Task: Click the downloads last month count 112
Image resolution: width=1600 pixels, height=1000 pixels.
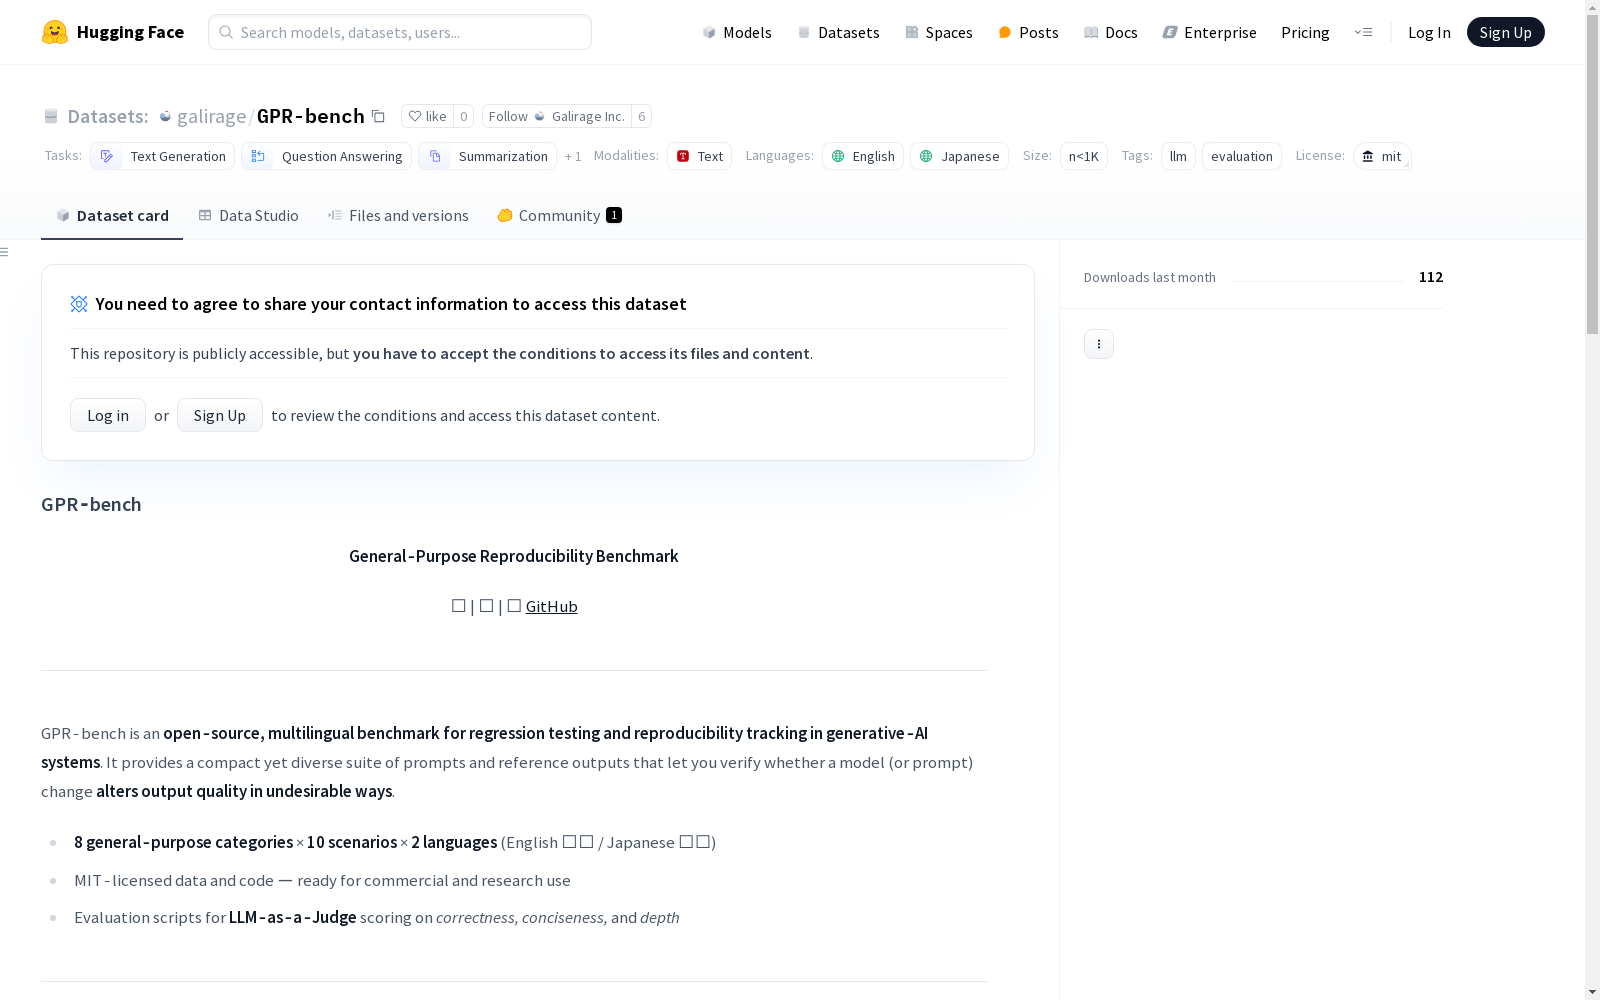Action: click(1431, 277)
